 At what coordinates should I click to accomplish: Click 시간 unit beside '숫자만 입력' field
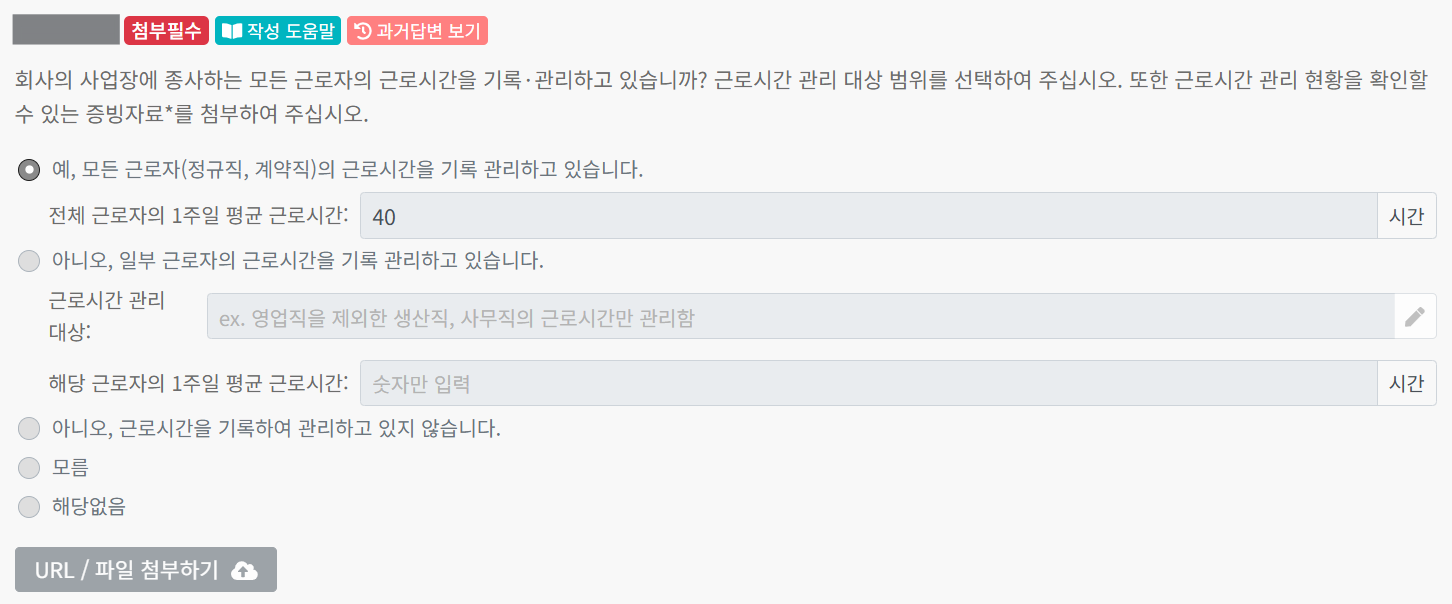1407,383
